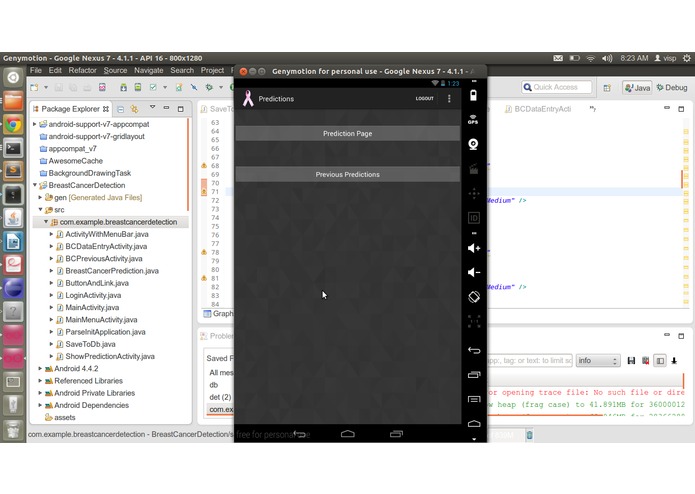Image resolution: width=695 pixels, height=494 pixels.
Task: Click home icon in Genymotion side toolbar
Action: click(474, 424)
